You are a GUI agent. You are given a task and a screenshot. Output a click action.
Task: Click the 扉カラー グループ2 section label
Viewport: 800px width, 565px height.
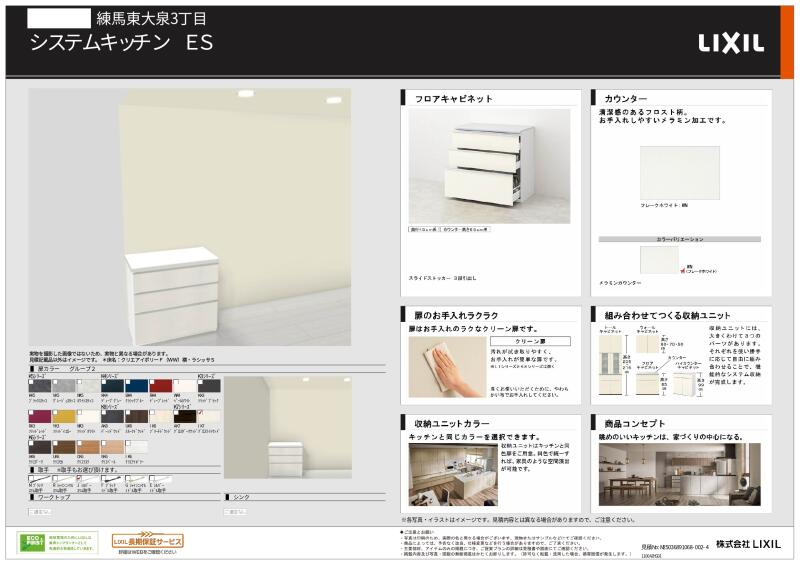[66, 369]
